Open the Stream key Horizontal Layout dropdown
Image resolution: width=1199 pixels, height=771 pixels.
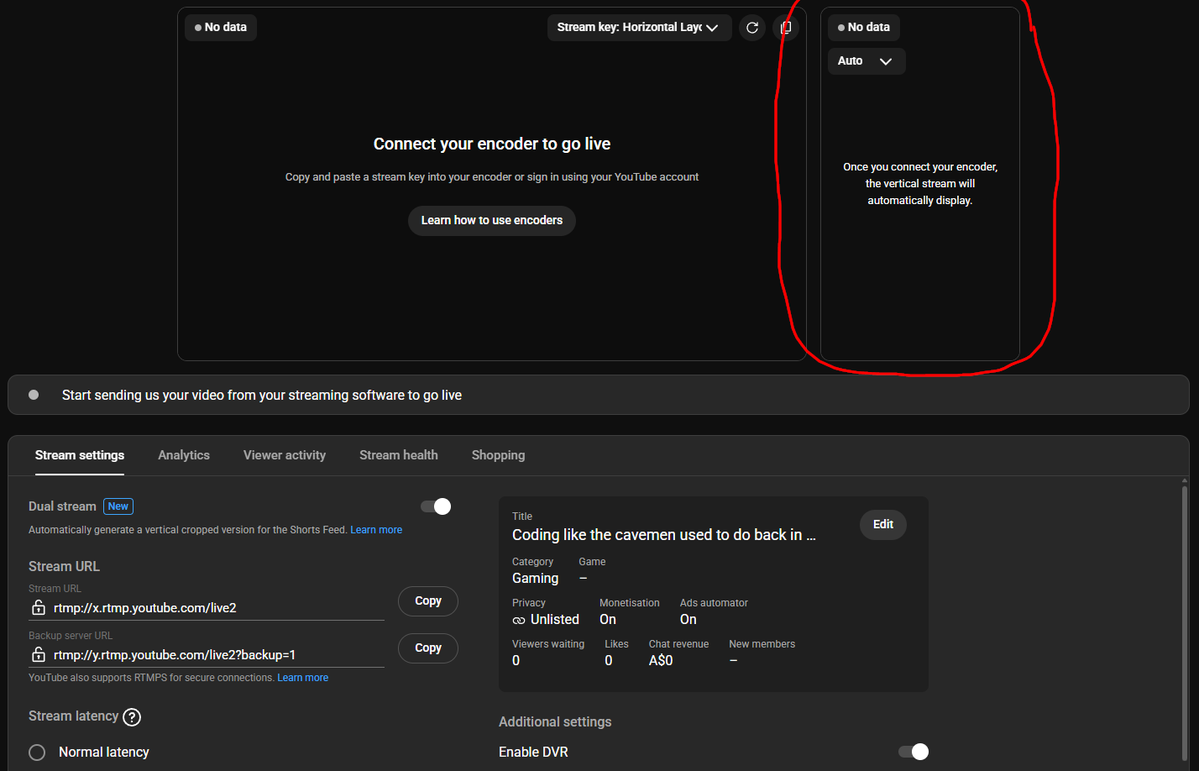[x=639, y=28]
